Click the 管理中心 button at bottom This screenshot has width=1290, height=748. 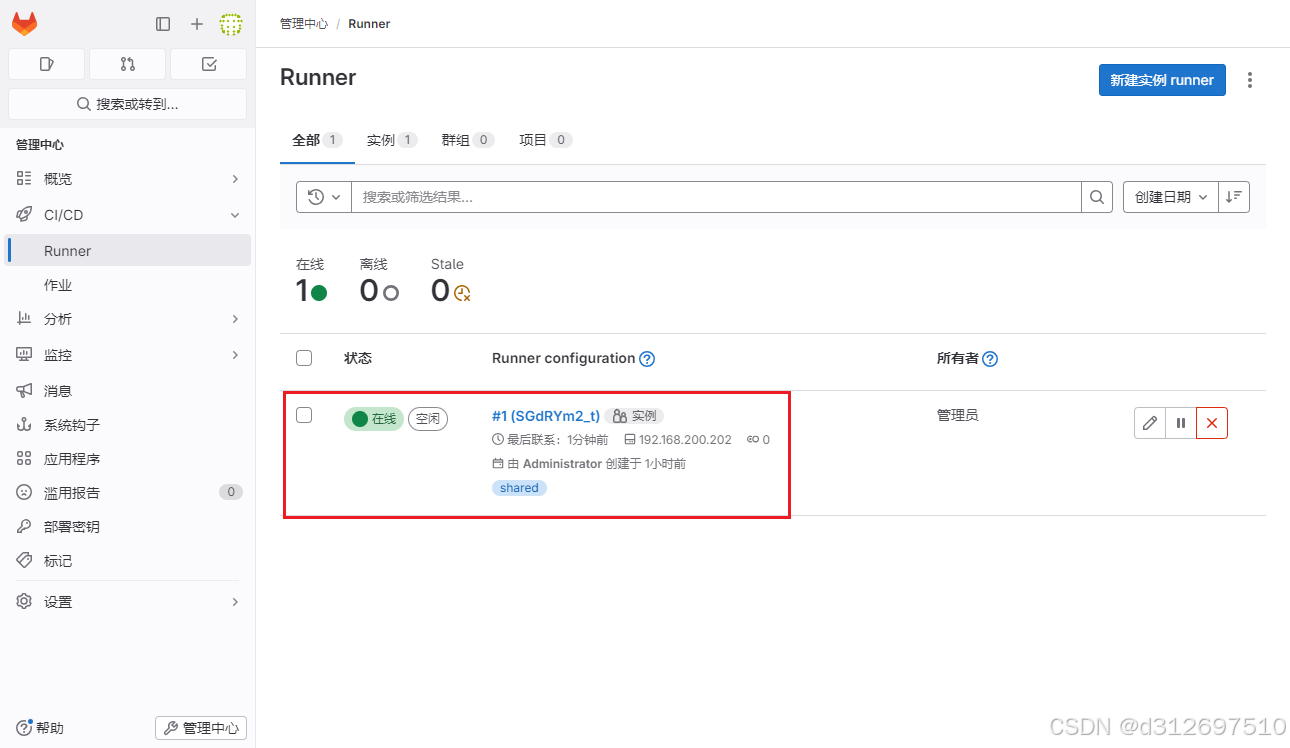(x=201, y=728)
